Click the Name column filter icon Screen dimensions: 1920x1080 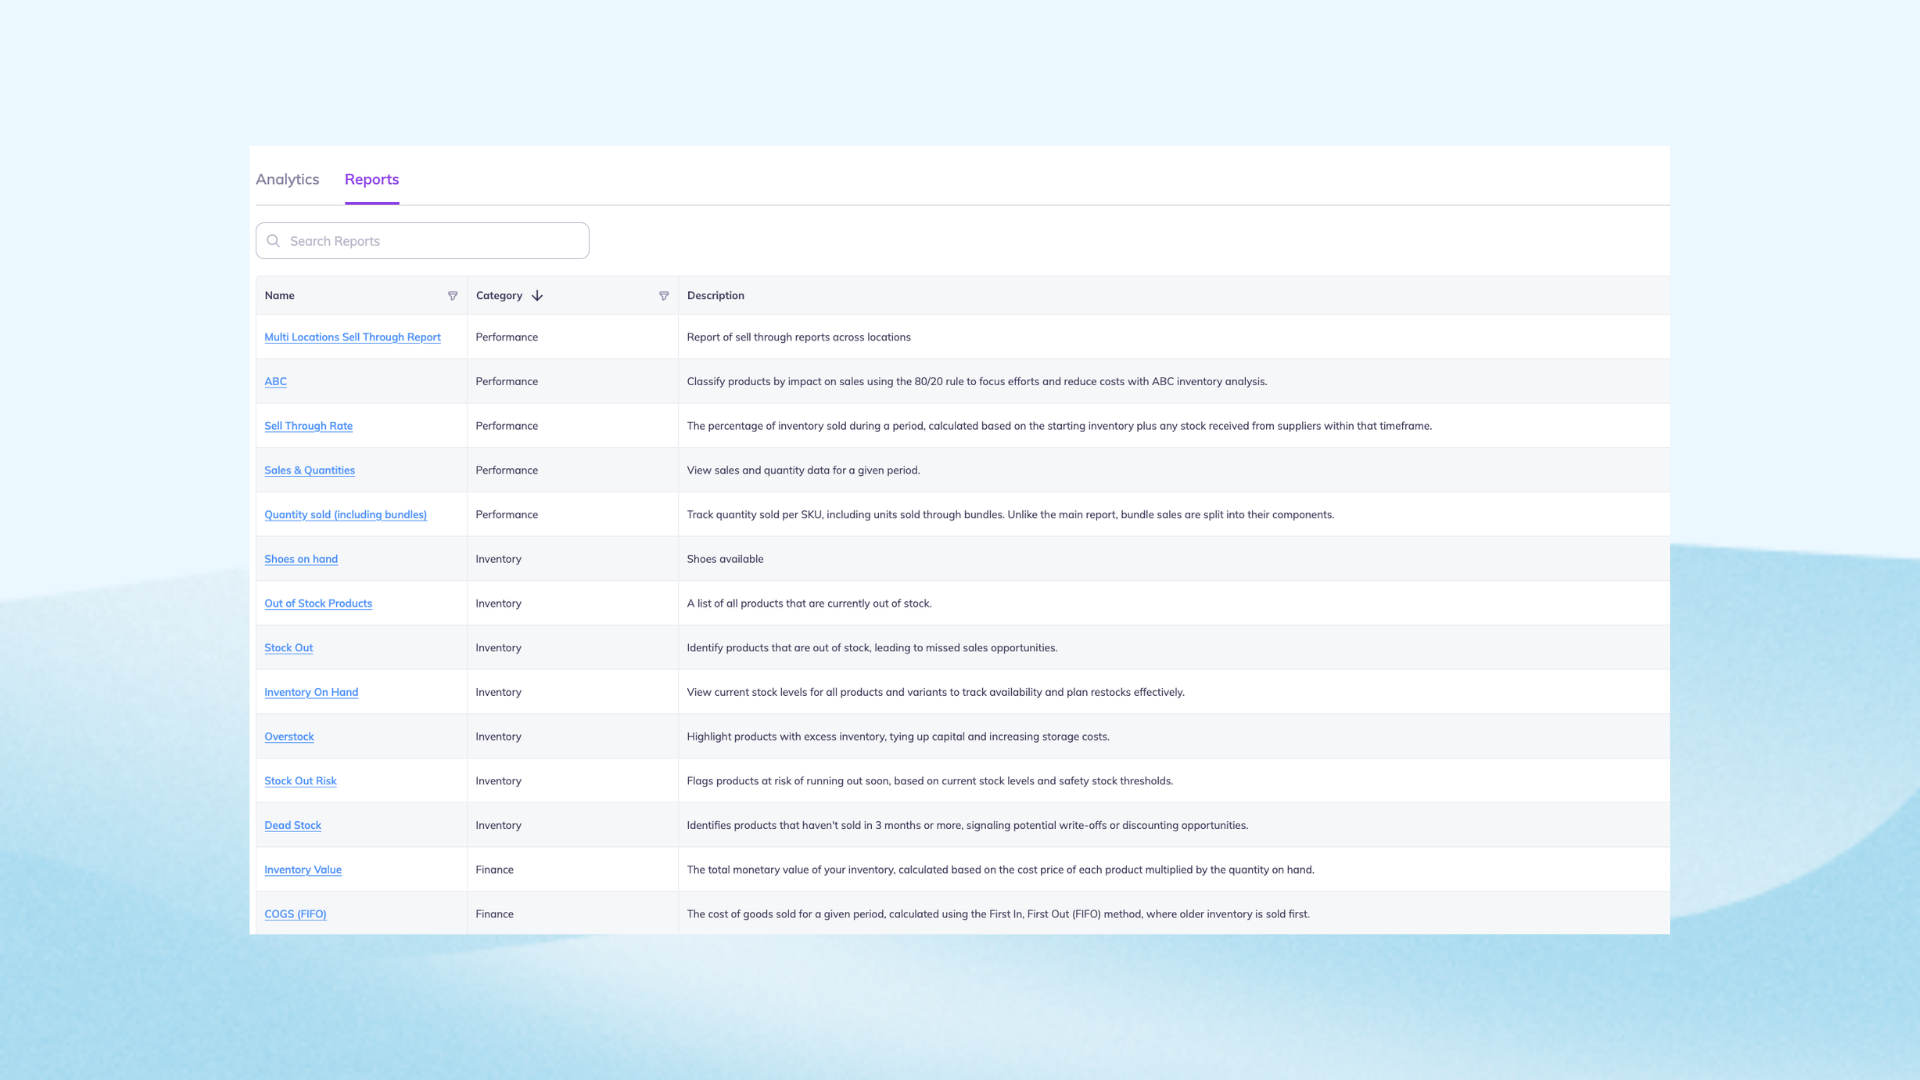[452, 296]
